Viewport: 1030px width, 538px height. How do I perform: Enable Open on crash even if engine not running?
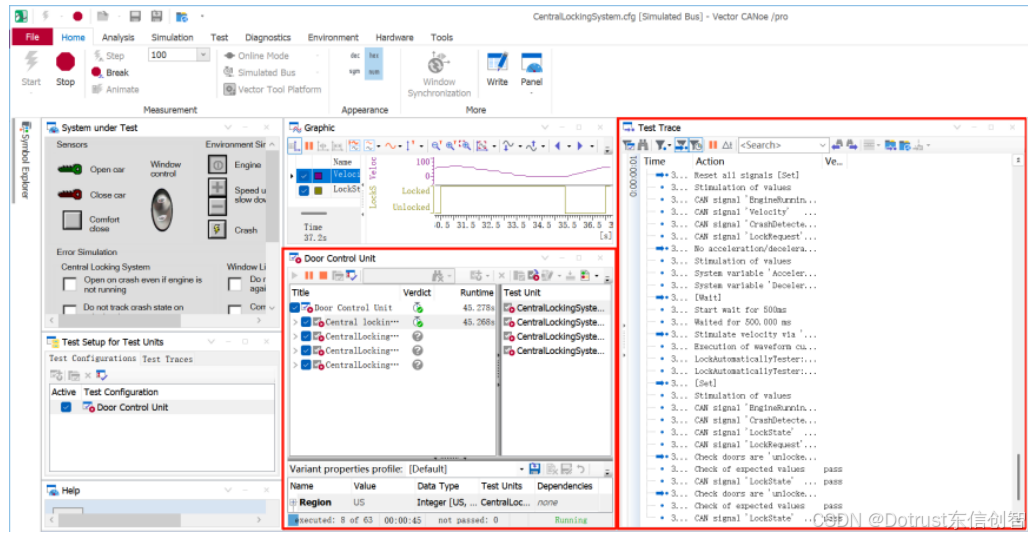[x=70, y=284]
